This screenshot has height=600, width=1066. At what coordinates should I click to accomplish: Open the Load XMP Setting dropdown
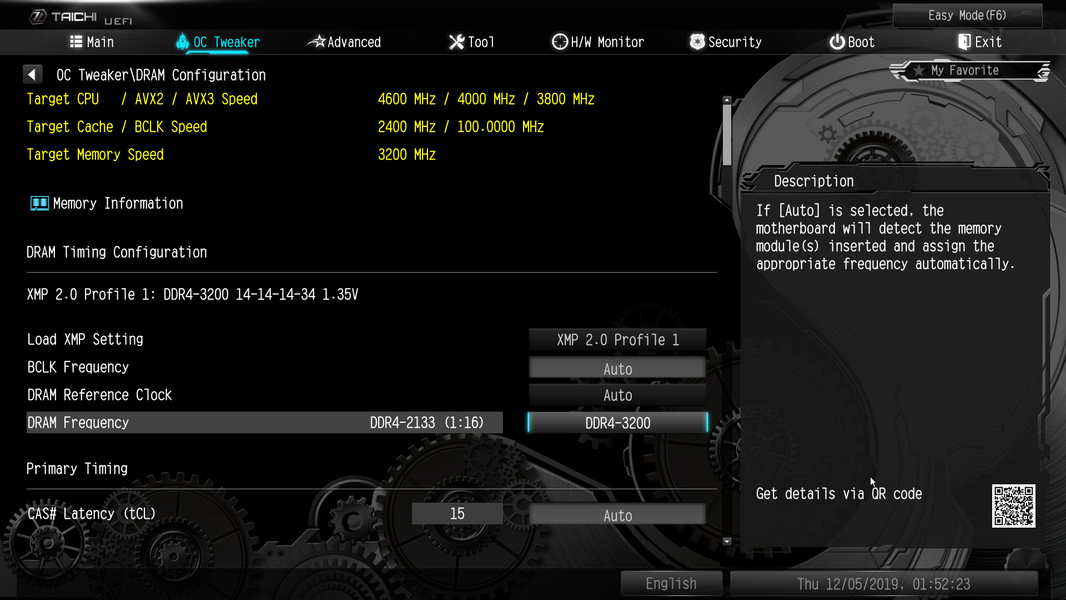point(617,340)
